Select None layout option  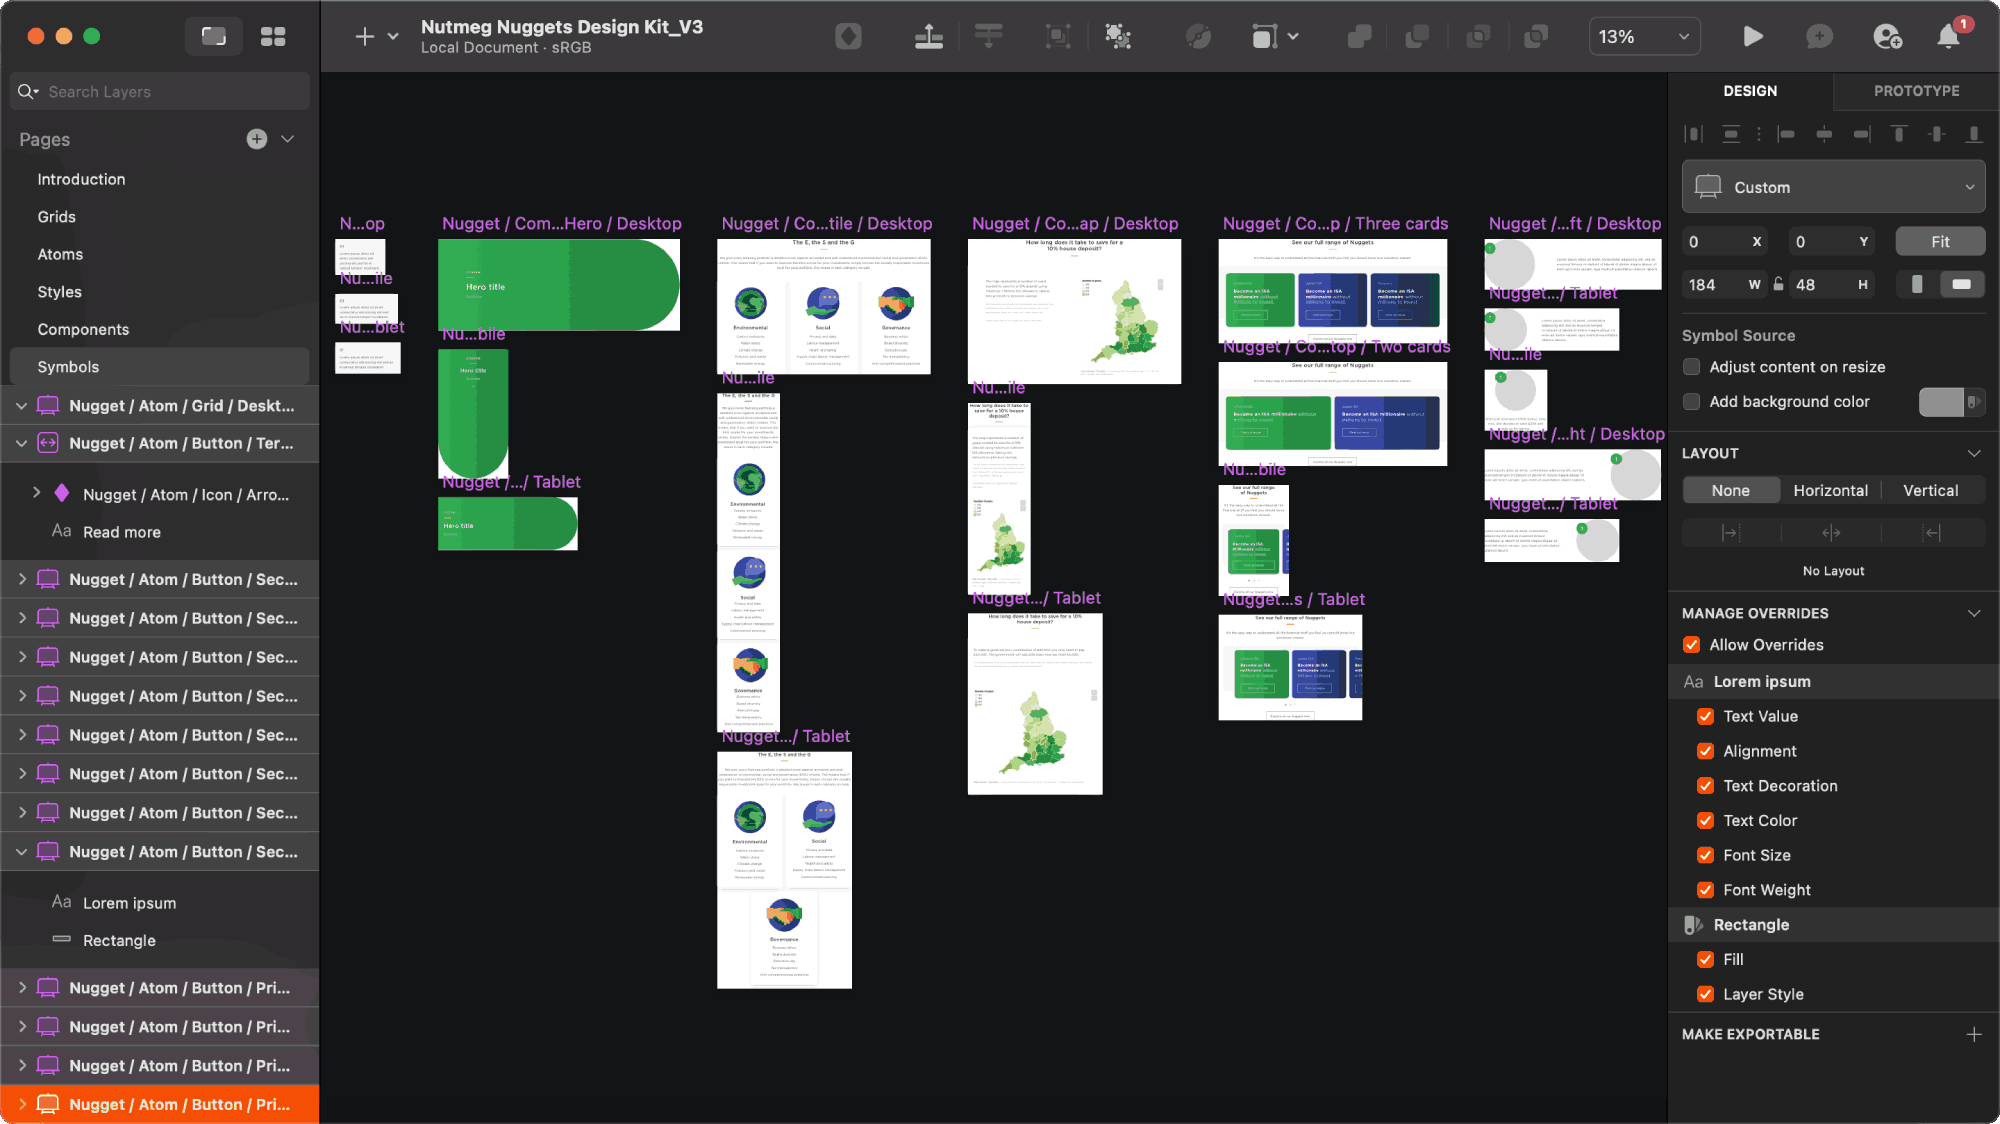(x=1730, y=490)
